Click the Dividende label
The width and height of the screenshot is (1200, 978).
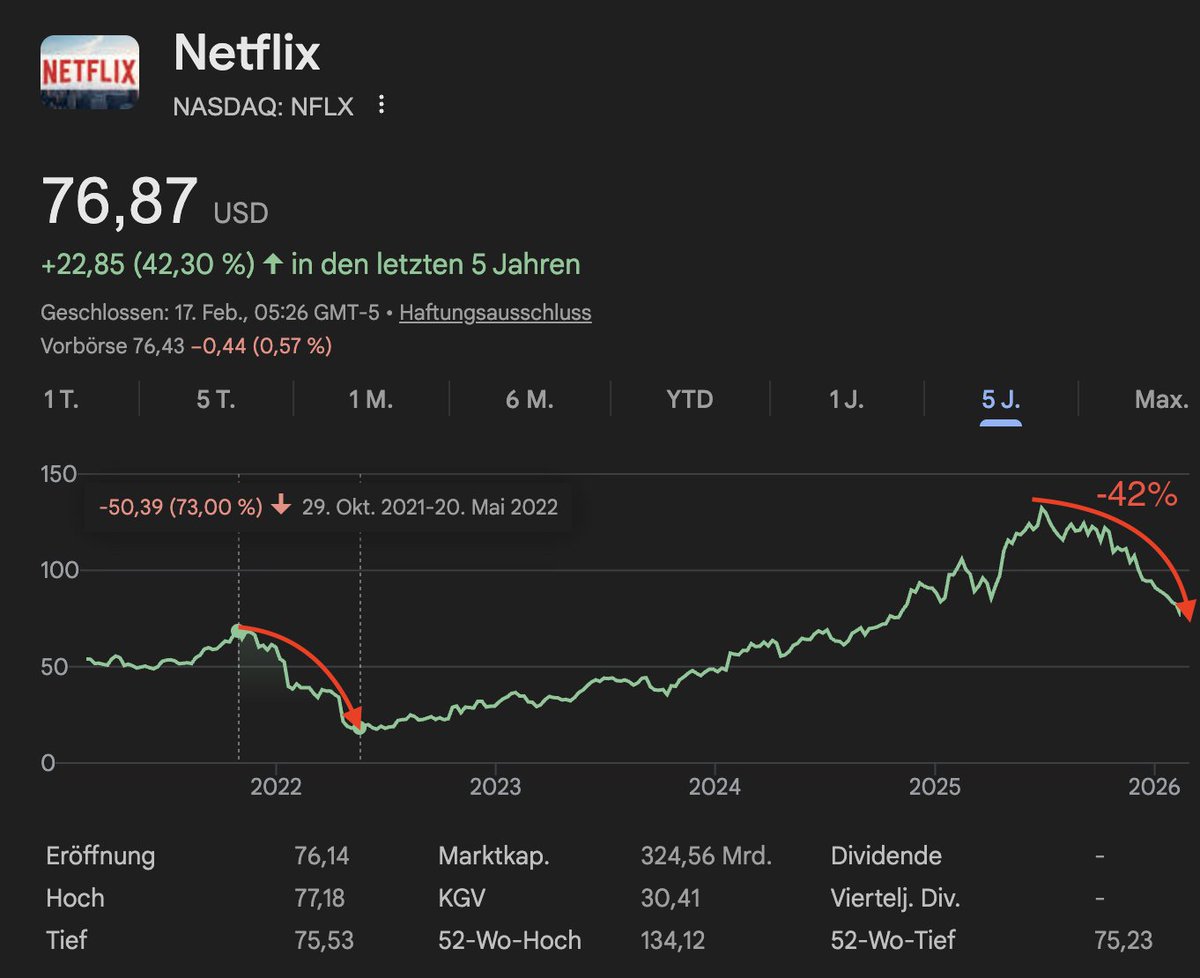pyautogui.click(x=886, y=856)
